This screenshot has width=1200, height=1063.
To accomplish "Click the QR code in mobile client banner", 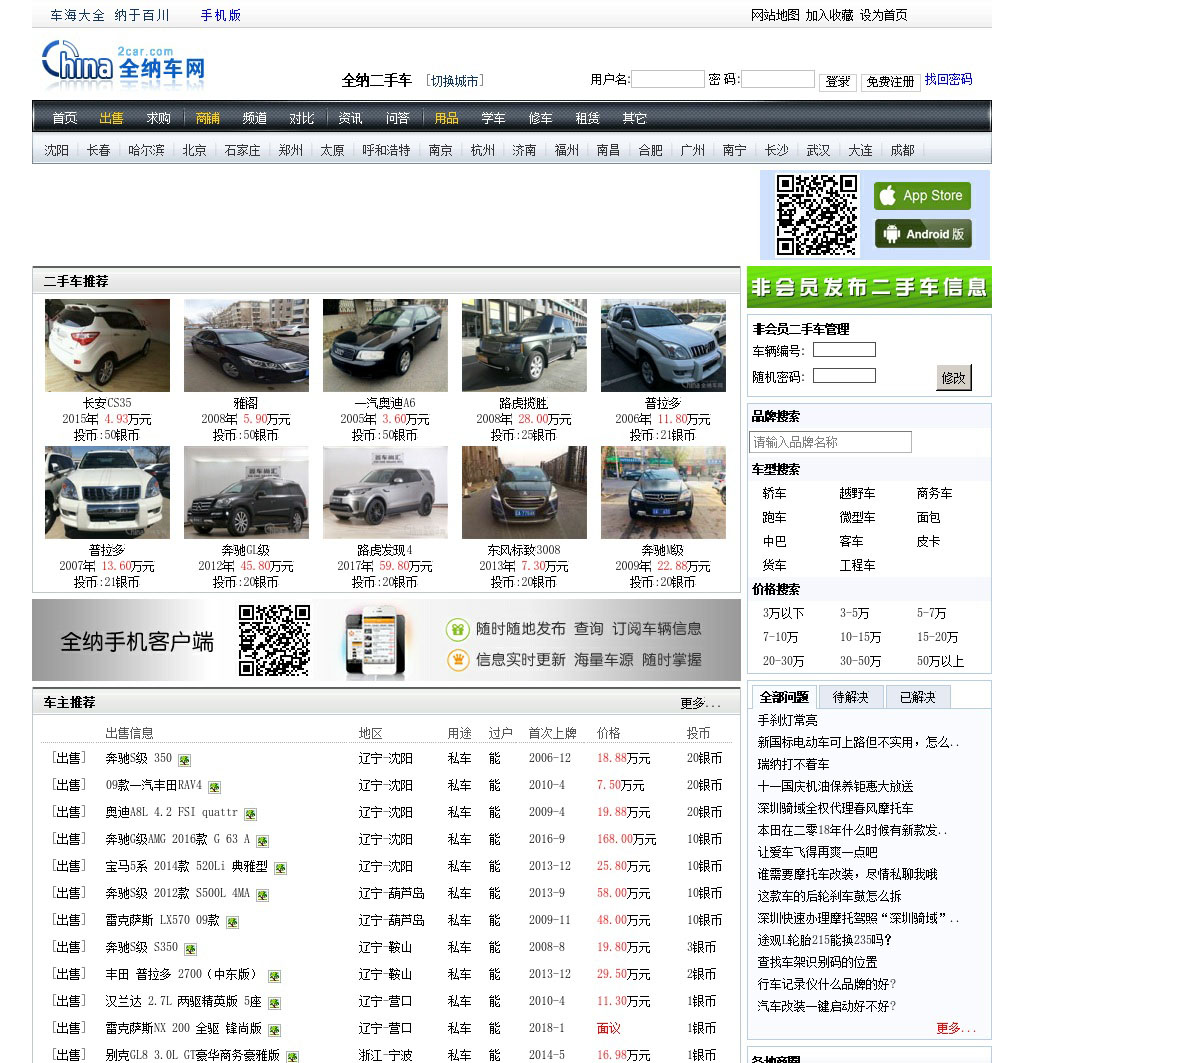I will [274, 640].
